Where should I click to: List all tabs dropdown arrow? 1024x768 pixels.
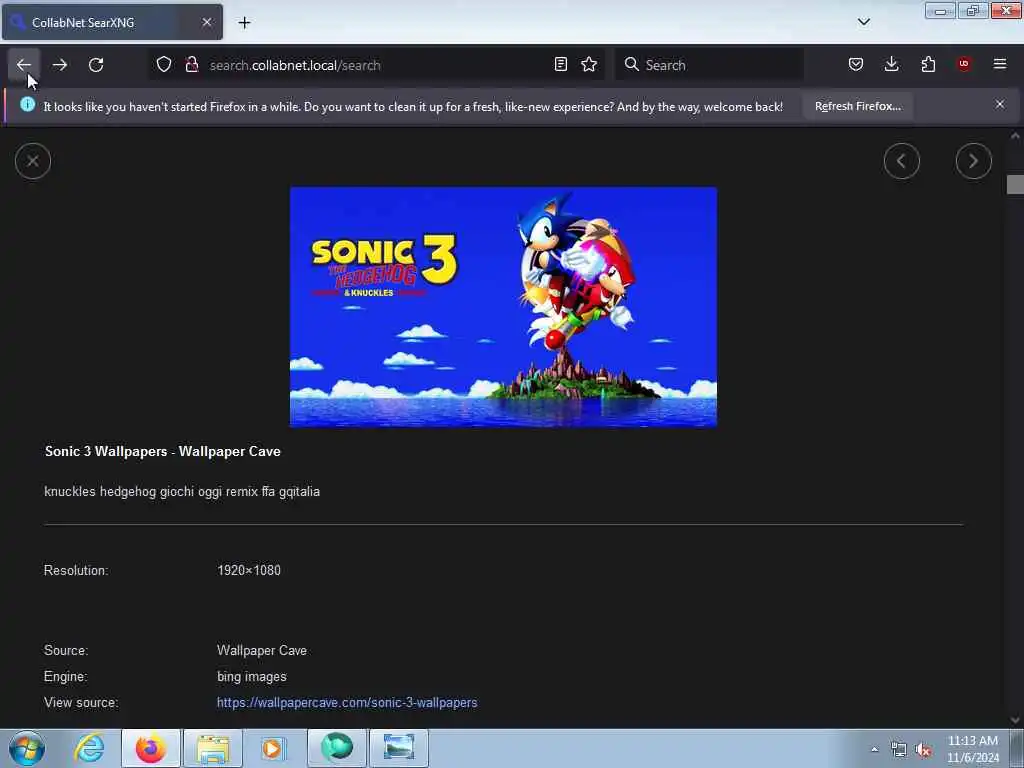coord(863,22)
